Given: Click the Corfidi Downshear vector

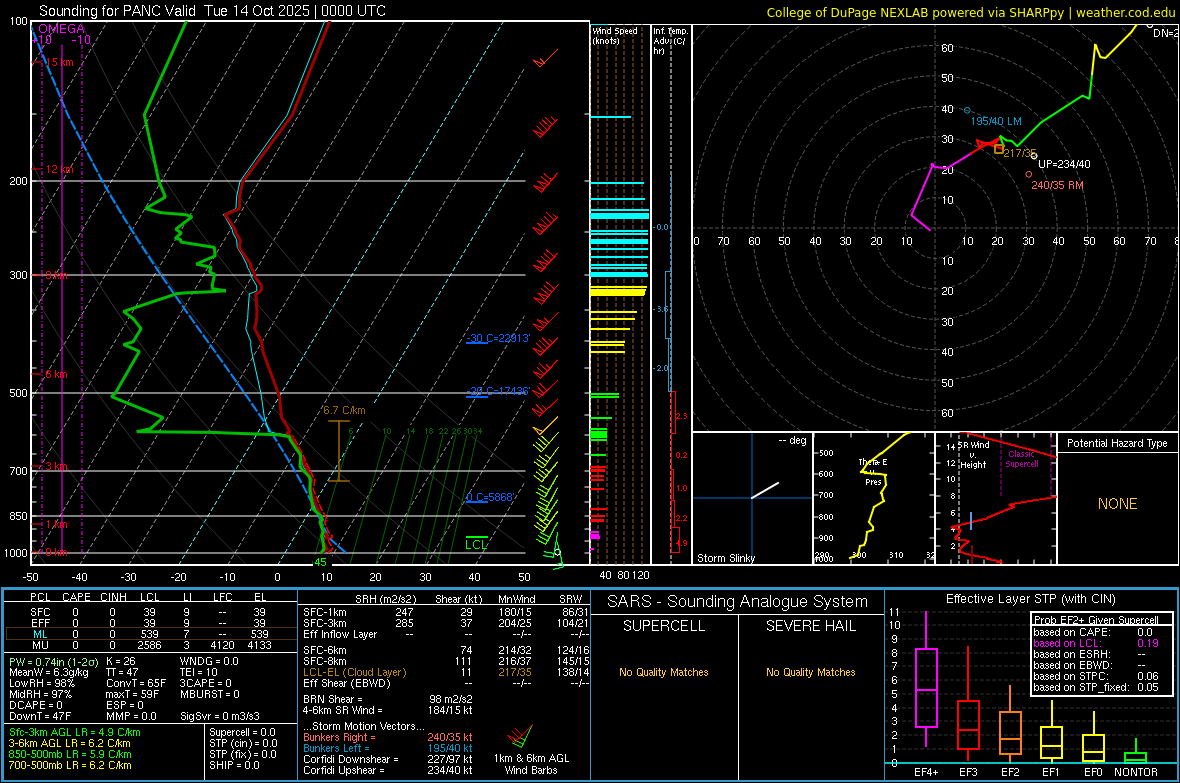Looking at the screenshot, I should pyautogui.click(x=388, y=759).
